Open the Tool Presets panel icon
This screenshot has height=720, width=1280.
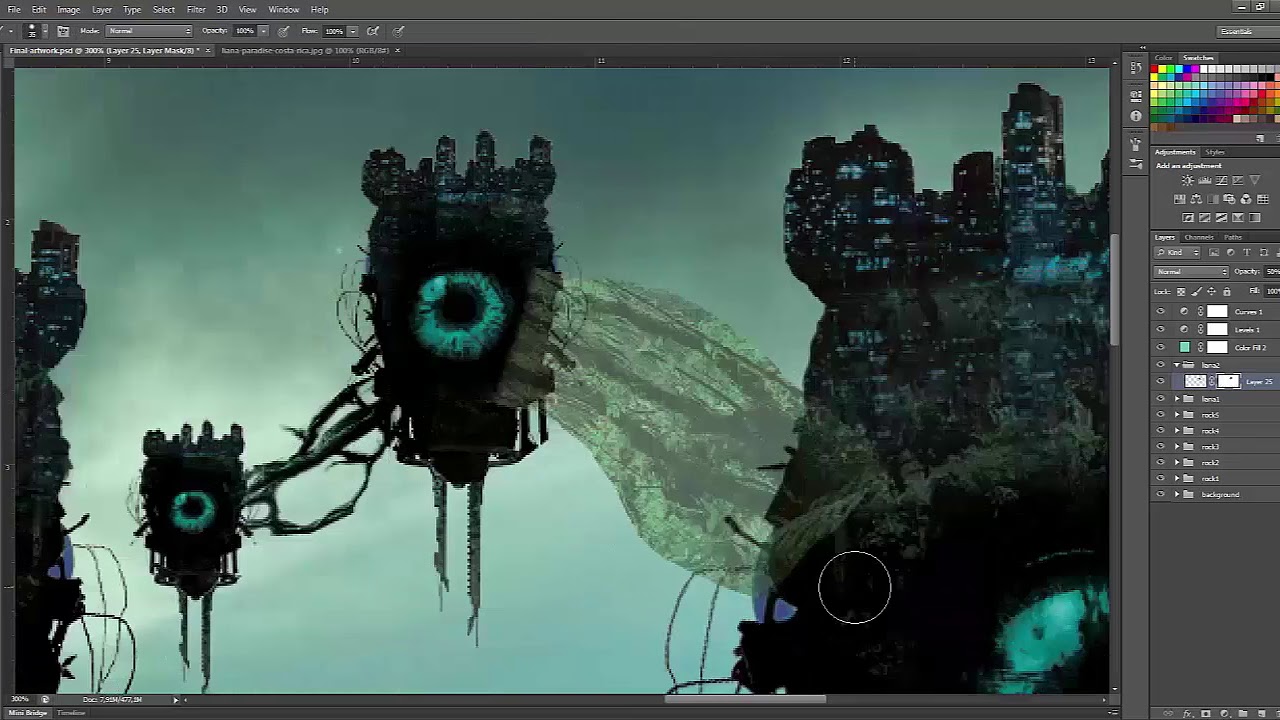1136,163
